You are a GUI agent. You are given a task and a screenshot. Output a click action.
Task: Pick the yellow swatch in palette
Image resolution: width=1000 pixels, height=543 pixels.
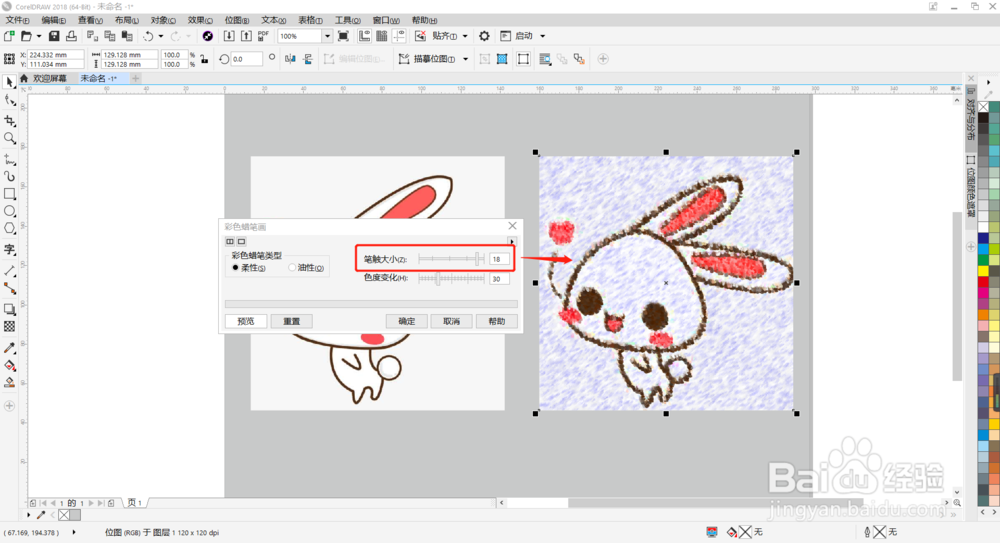(x=983, y=271)
